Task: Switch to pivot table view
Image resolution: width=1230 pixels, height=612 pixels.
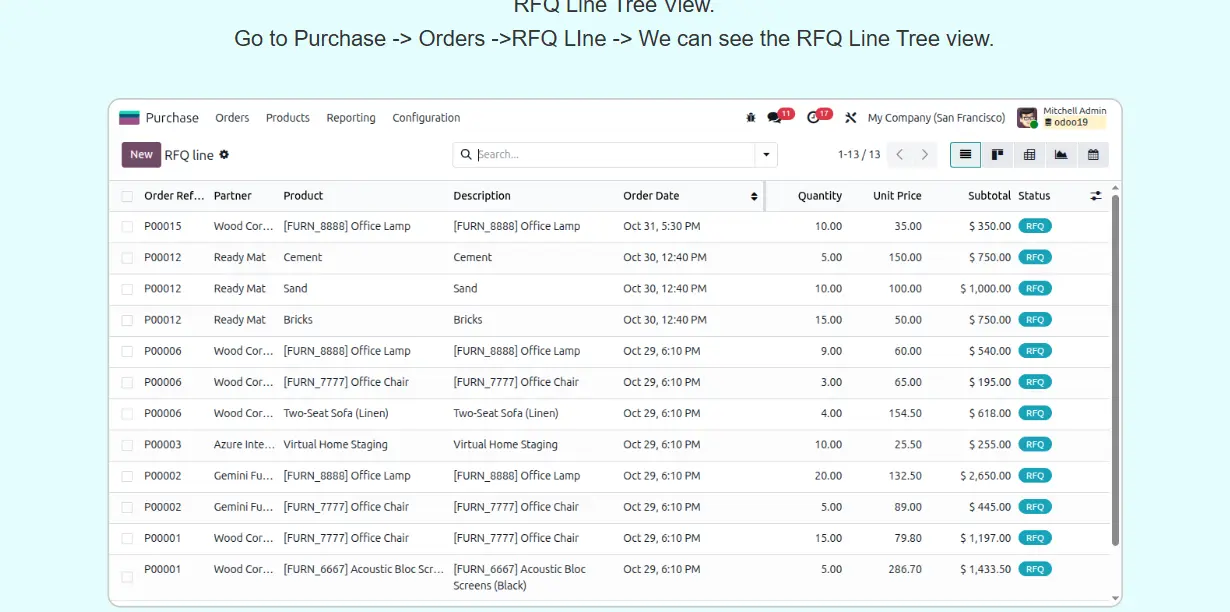Action: point(1029,155)
